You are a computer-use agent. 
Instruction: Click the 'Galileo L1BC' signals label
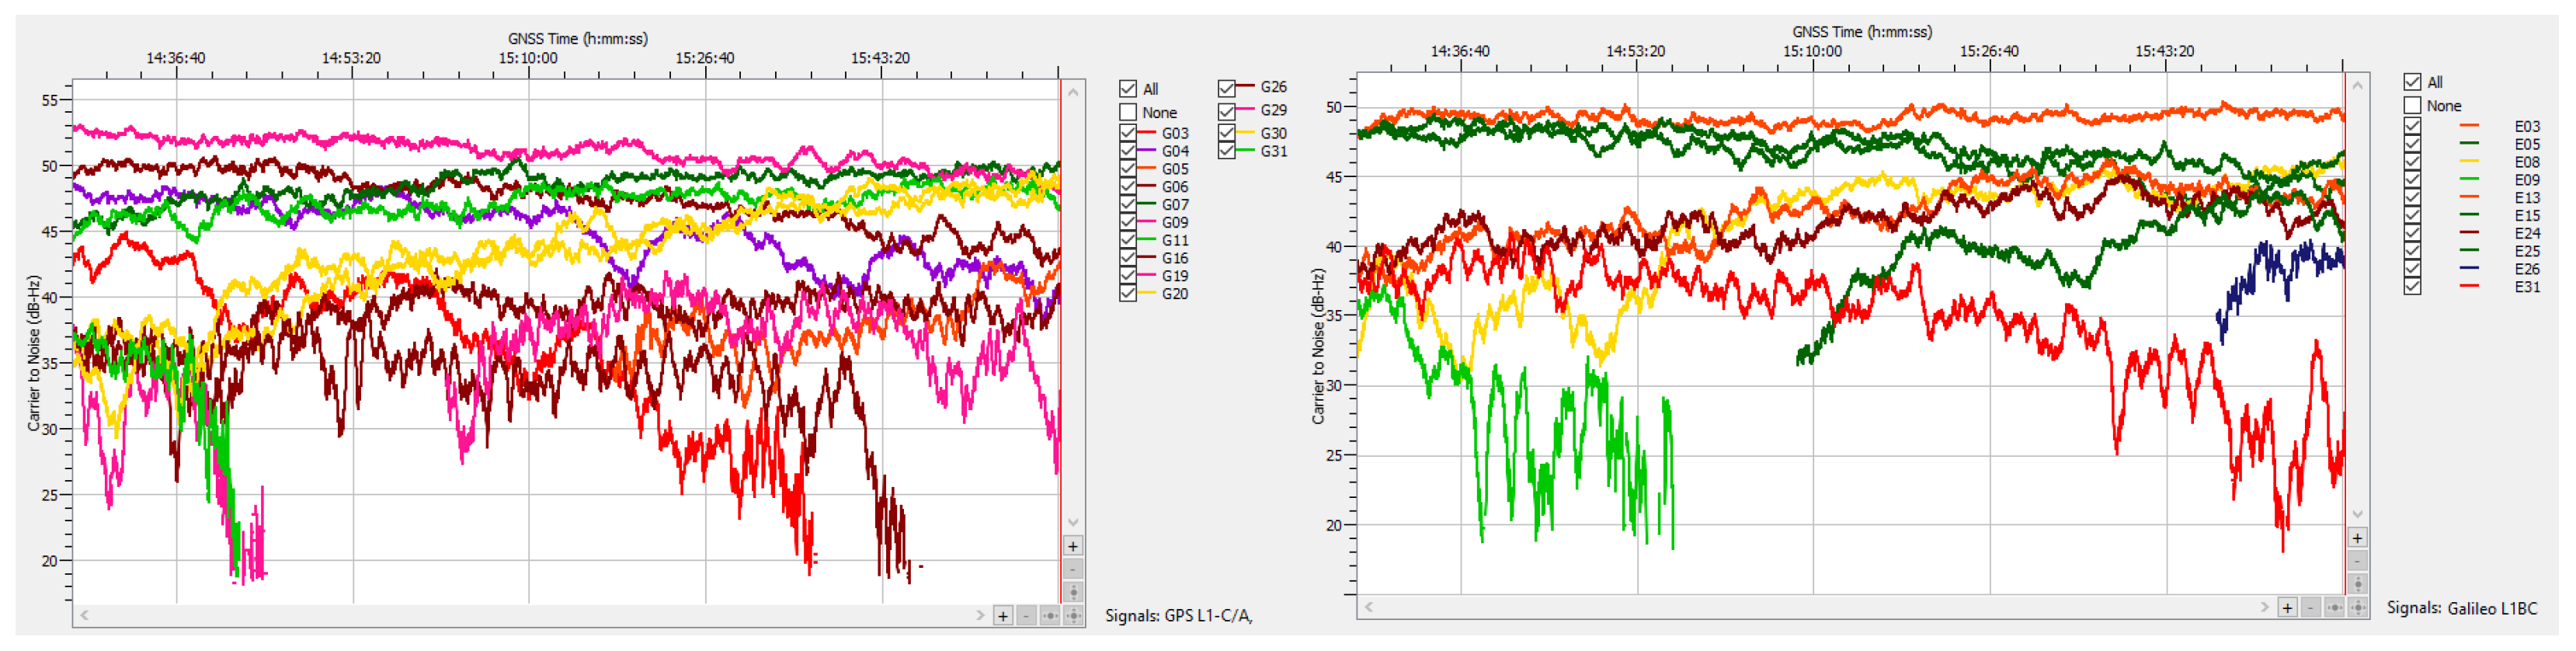(2491, 608)
